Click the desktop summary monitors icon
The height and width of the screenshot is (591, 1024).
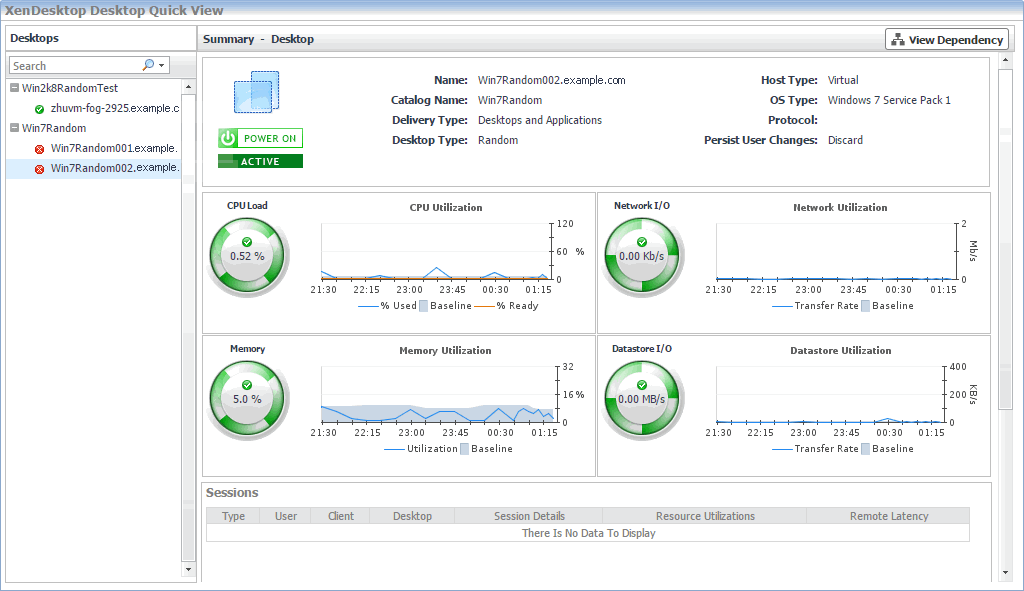[x=256, y=93]
